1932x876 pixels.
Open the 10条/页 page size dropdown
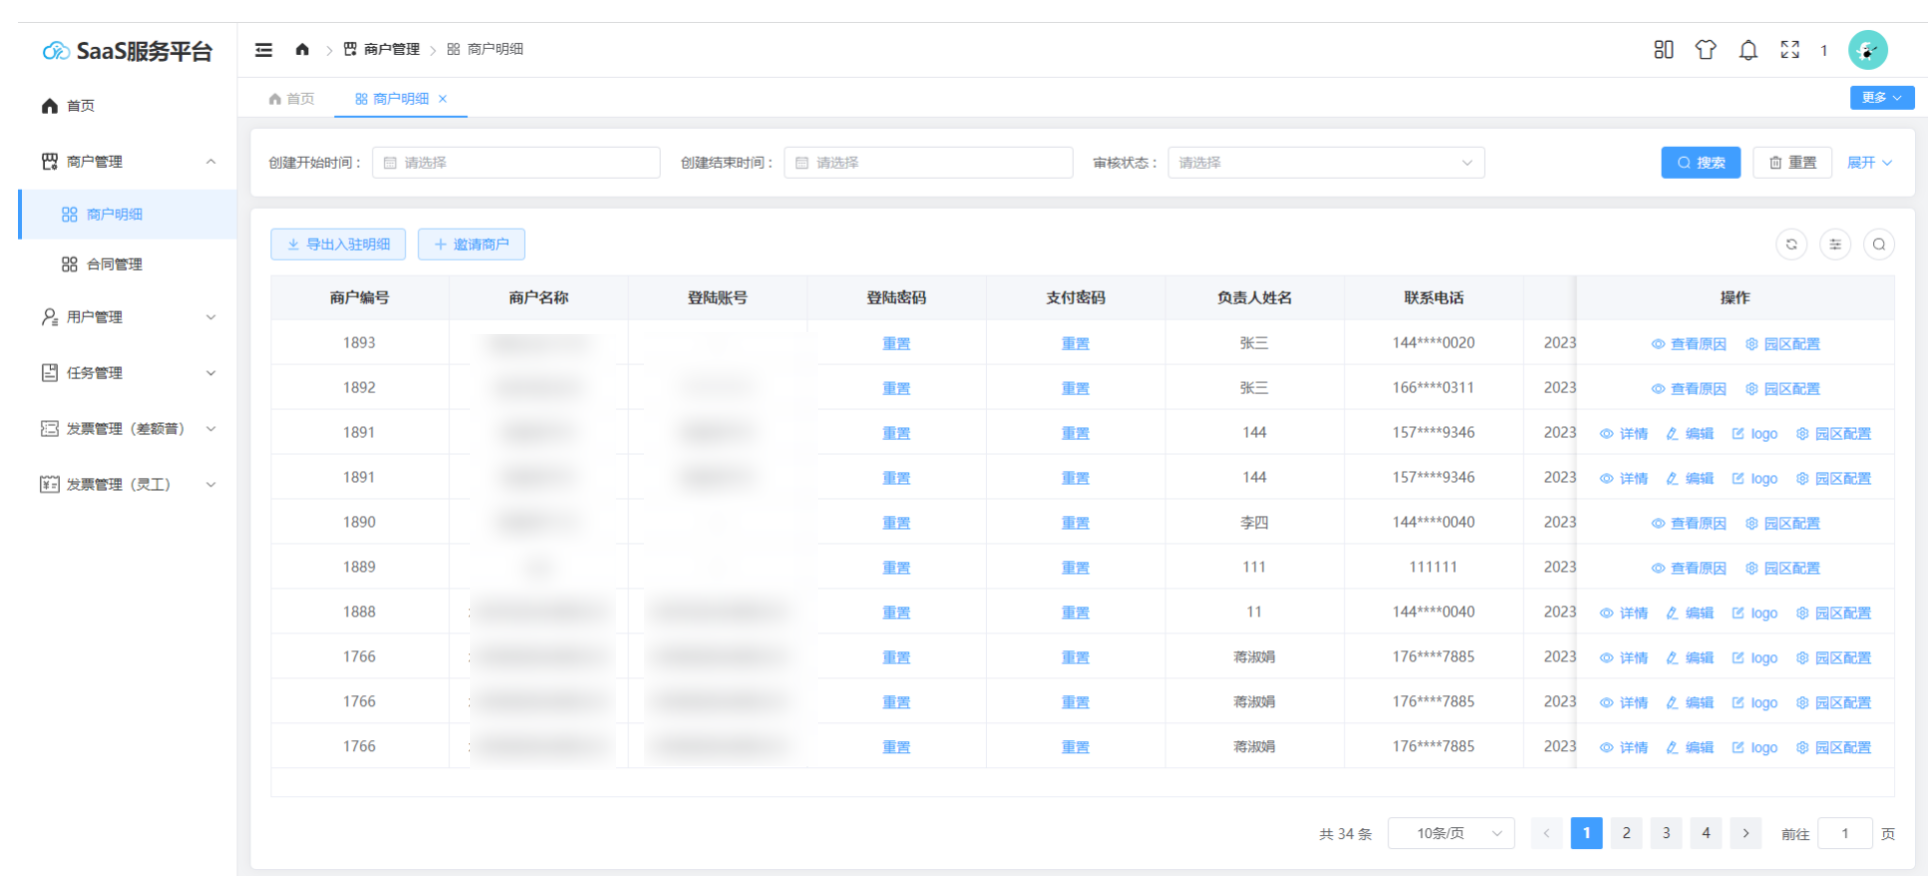pyautogui.click(x=1450, y=833)
